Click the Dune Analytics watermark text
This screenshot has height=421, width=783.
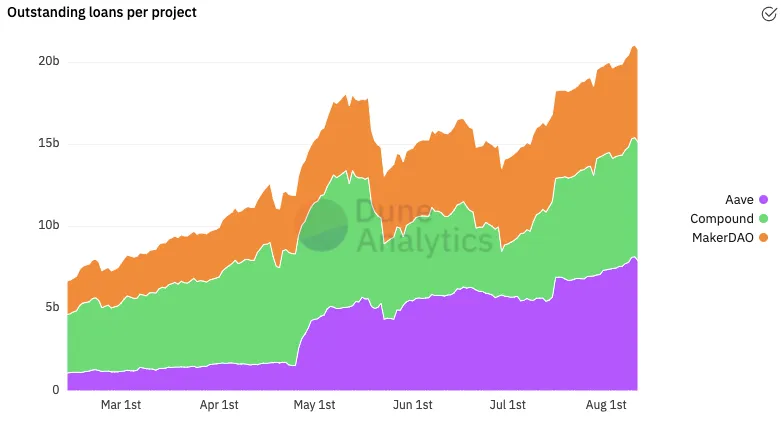click(424, 226)
